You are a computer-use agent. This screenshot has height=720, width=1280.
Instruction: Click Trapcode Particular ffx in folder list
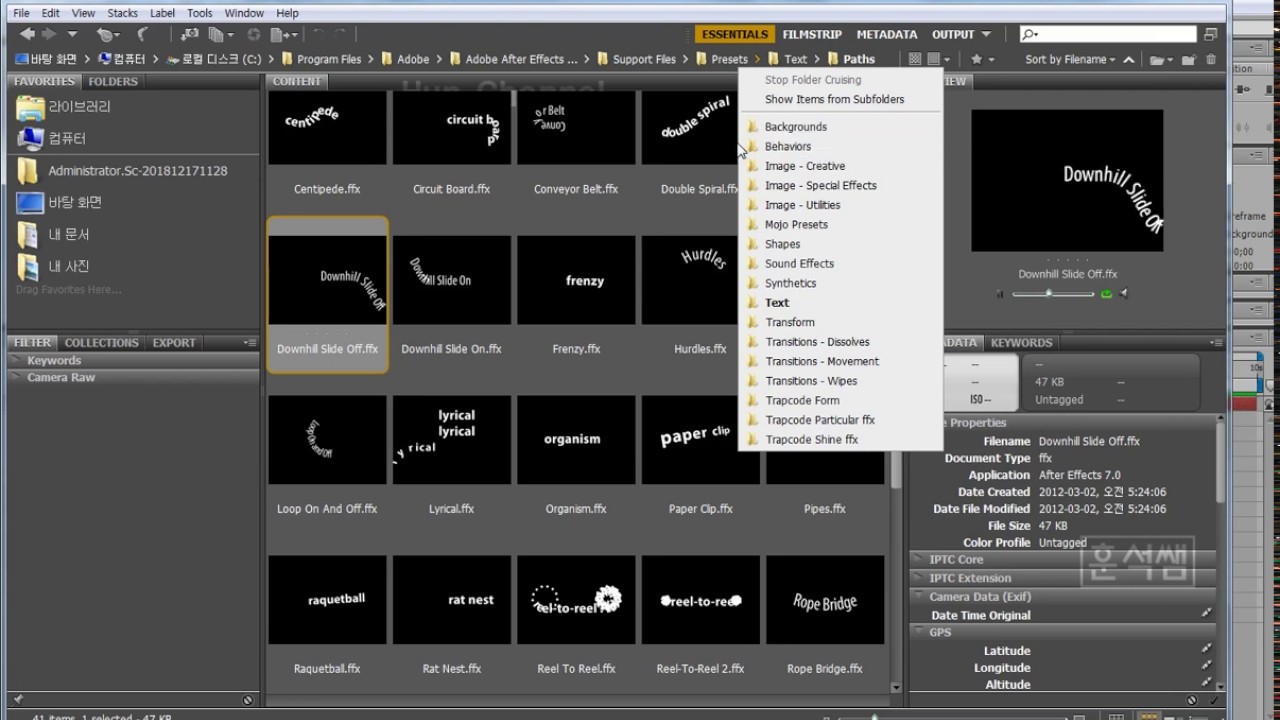tap(820, 420)
